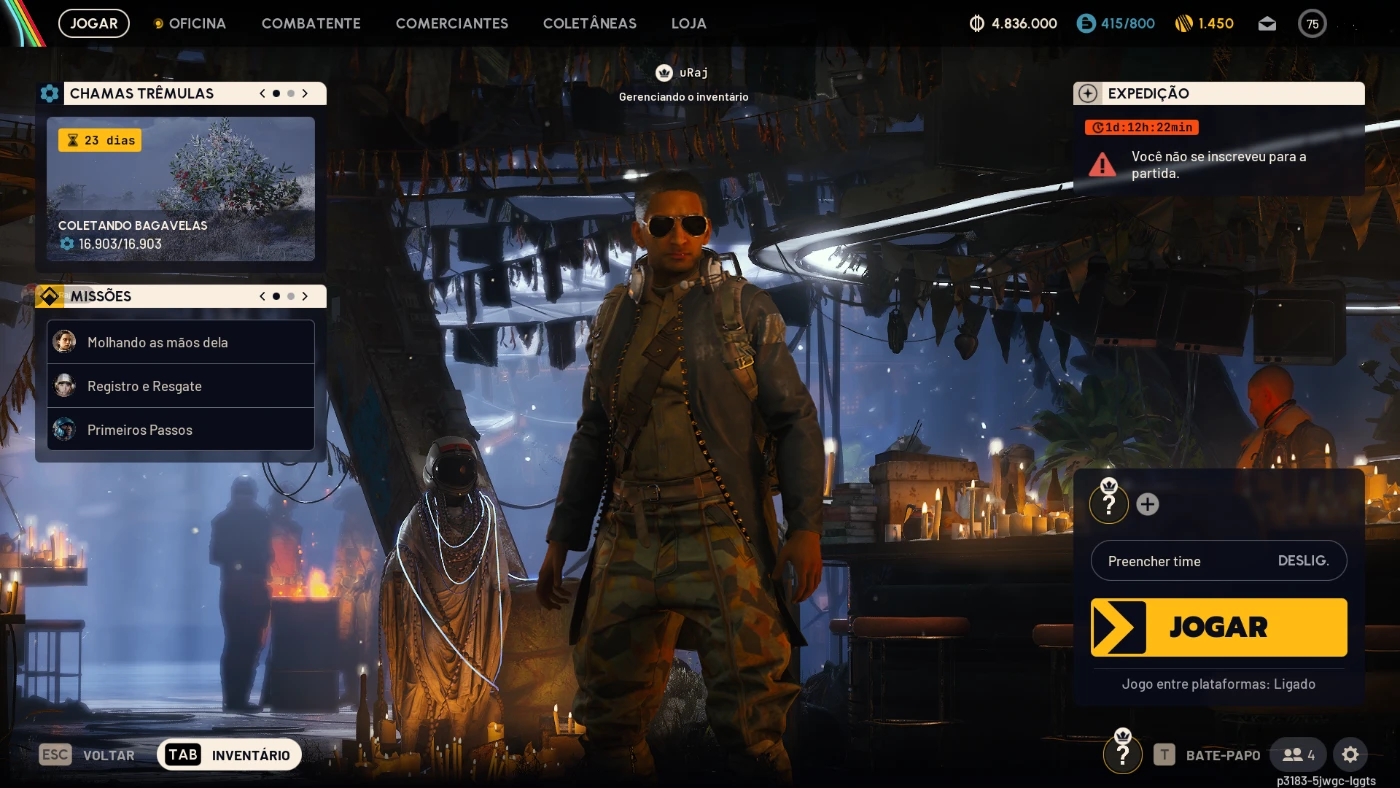The width and height of the screenshot is (1400, 788).
Task: Open the Oficina tab
Action: point(196,23)
